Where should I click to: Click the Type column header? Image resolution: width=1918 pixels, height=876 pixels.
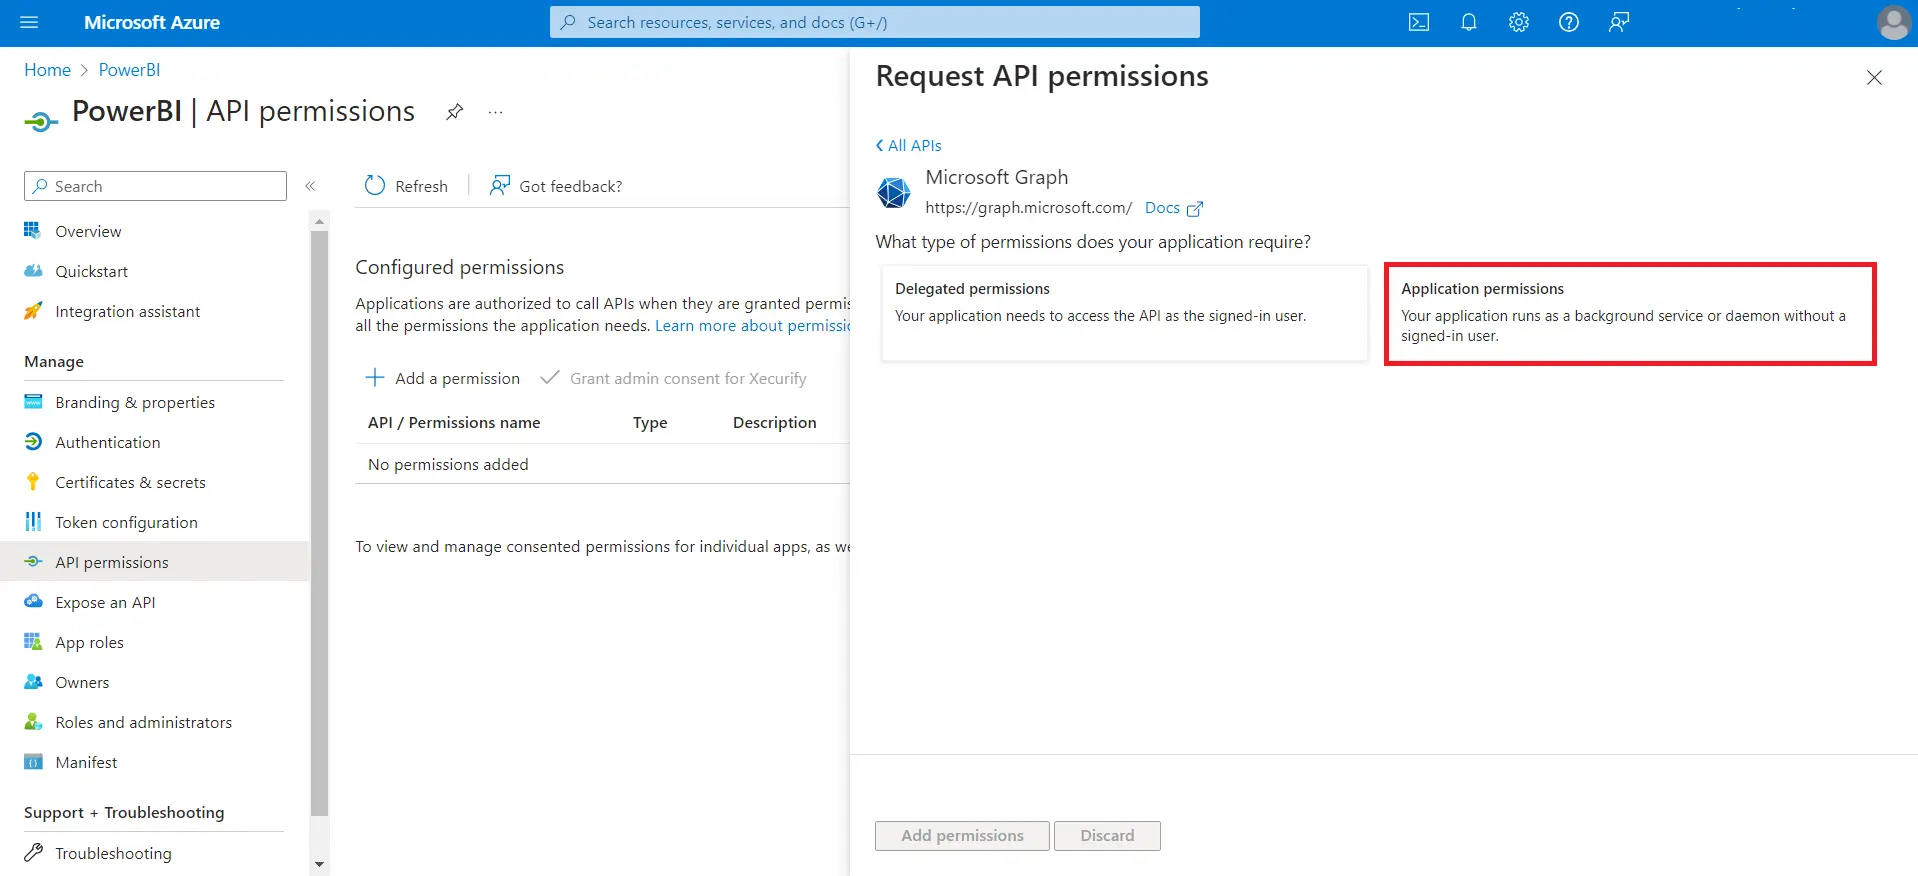click(650, 423)
